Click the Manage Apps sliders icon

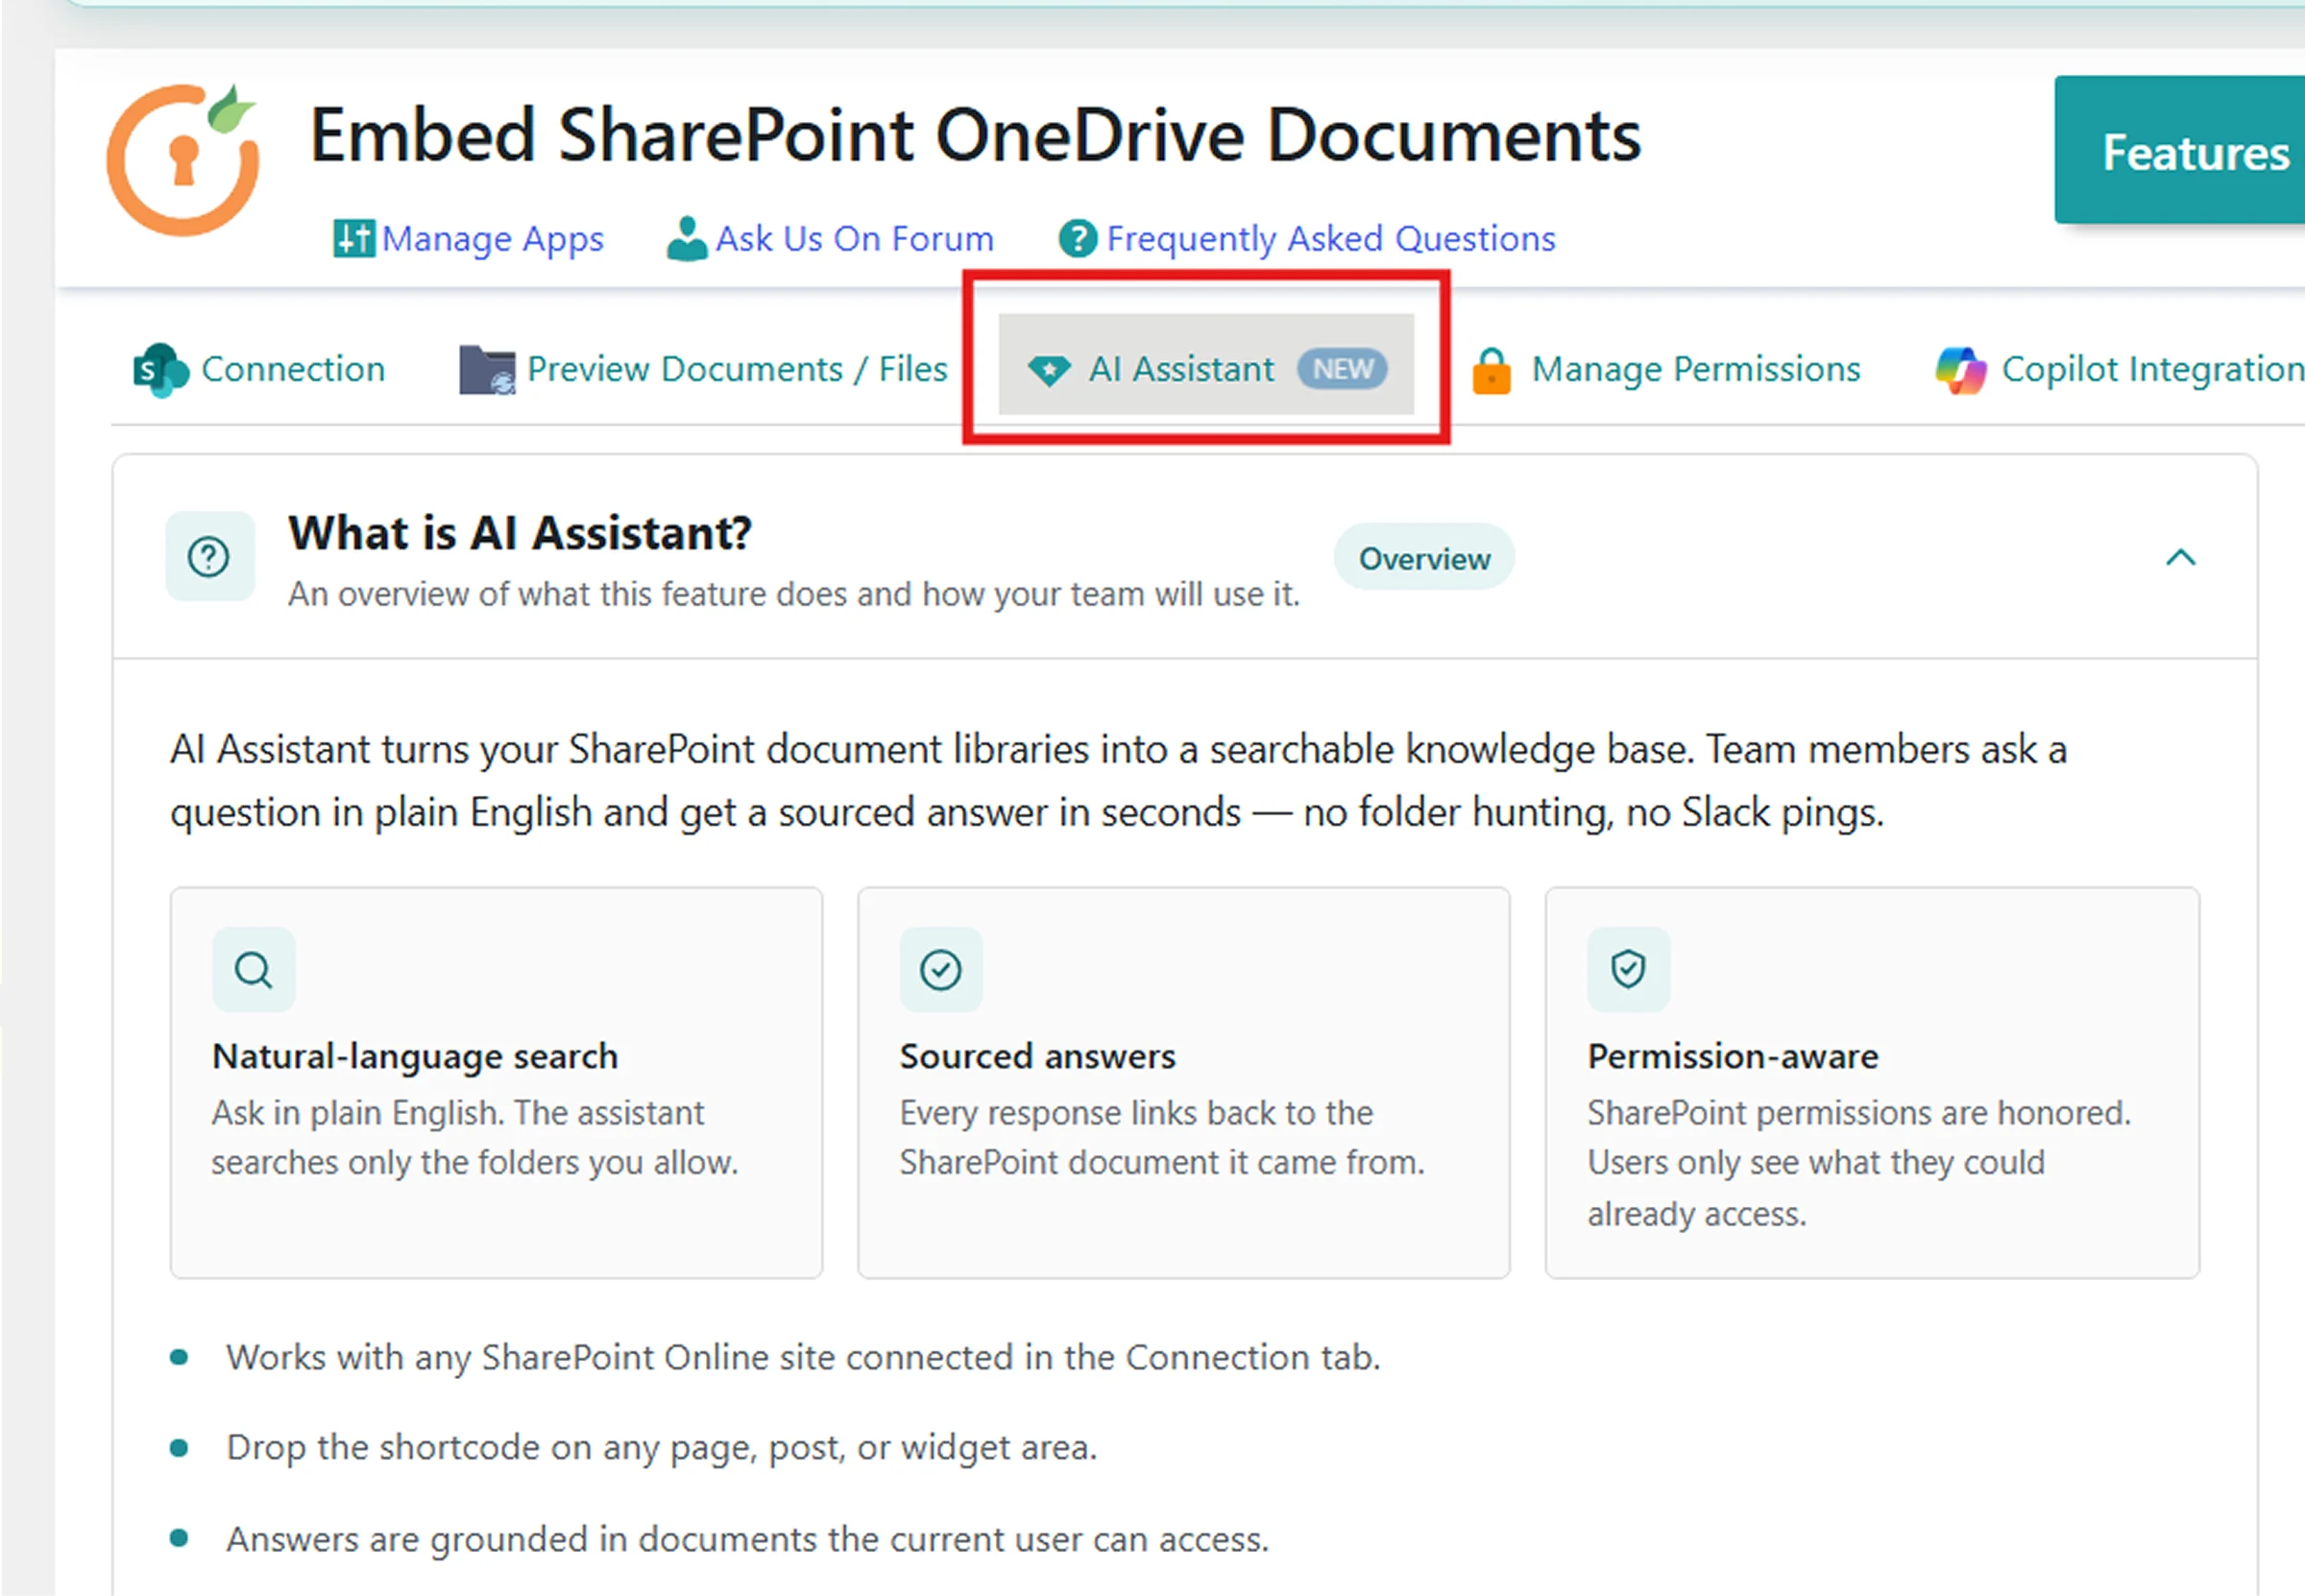(x=353, y=238)
